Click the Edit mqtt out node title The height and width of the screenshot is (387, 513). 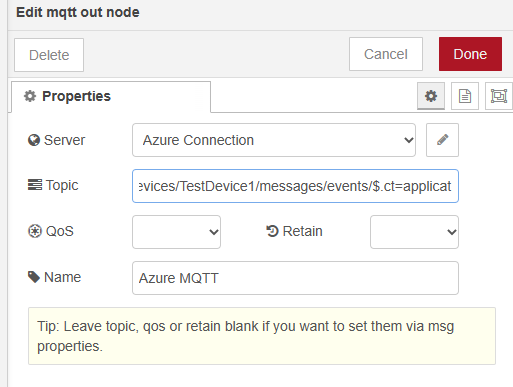[x=78, y=12]
